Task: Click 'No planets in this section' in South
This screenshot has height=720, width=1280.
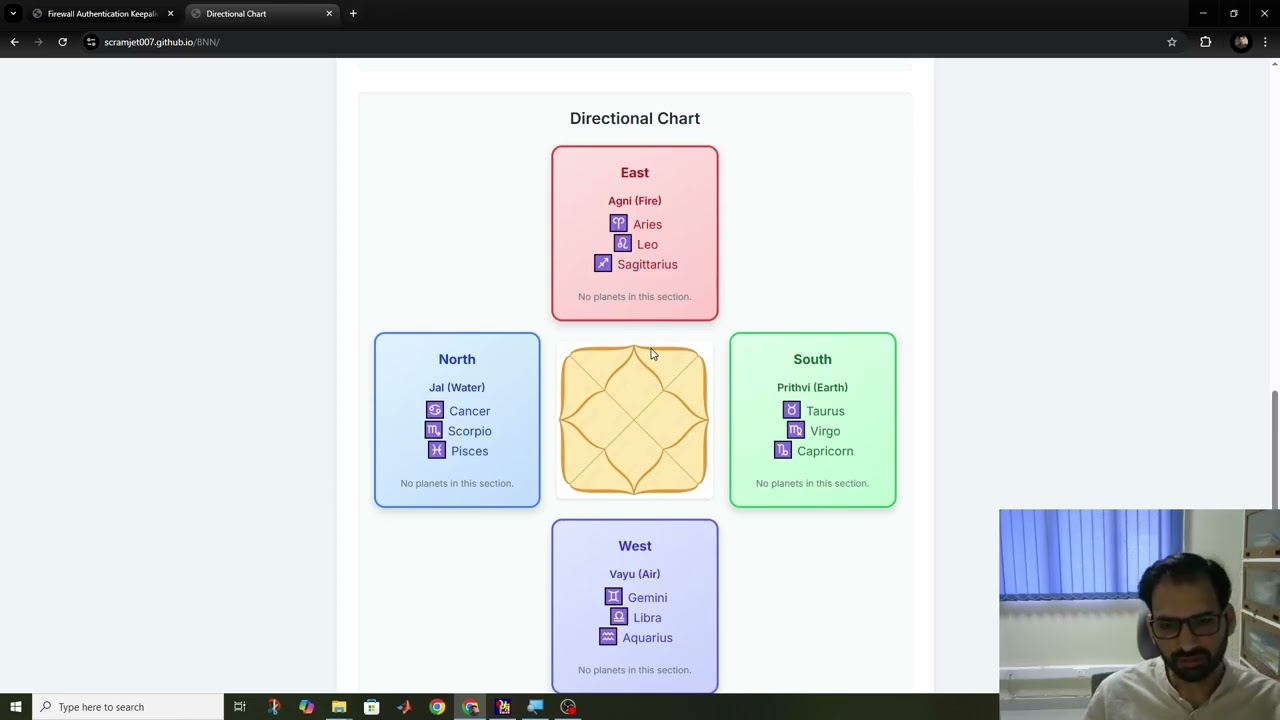Action: pyautogui.click(x=812, y=483)
